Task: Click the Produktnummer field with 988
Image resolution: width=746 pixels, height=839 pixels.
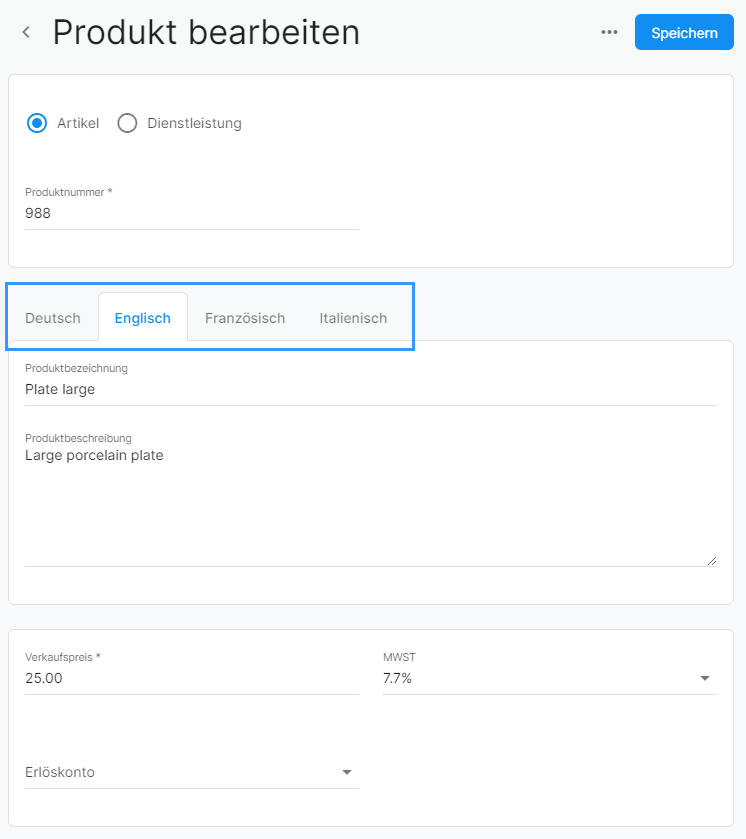Action: [192, 213]
